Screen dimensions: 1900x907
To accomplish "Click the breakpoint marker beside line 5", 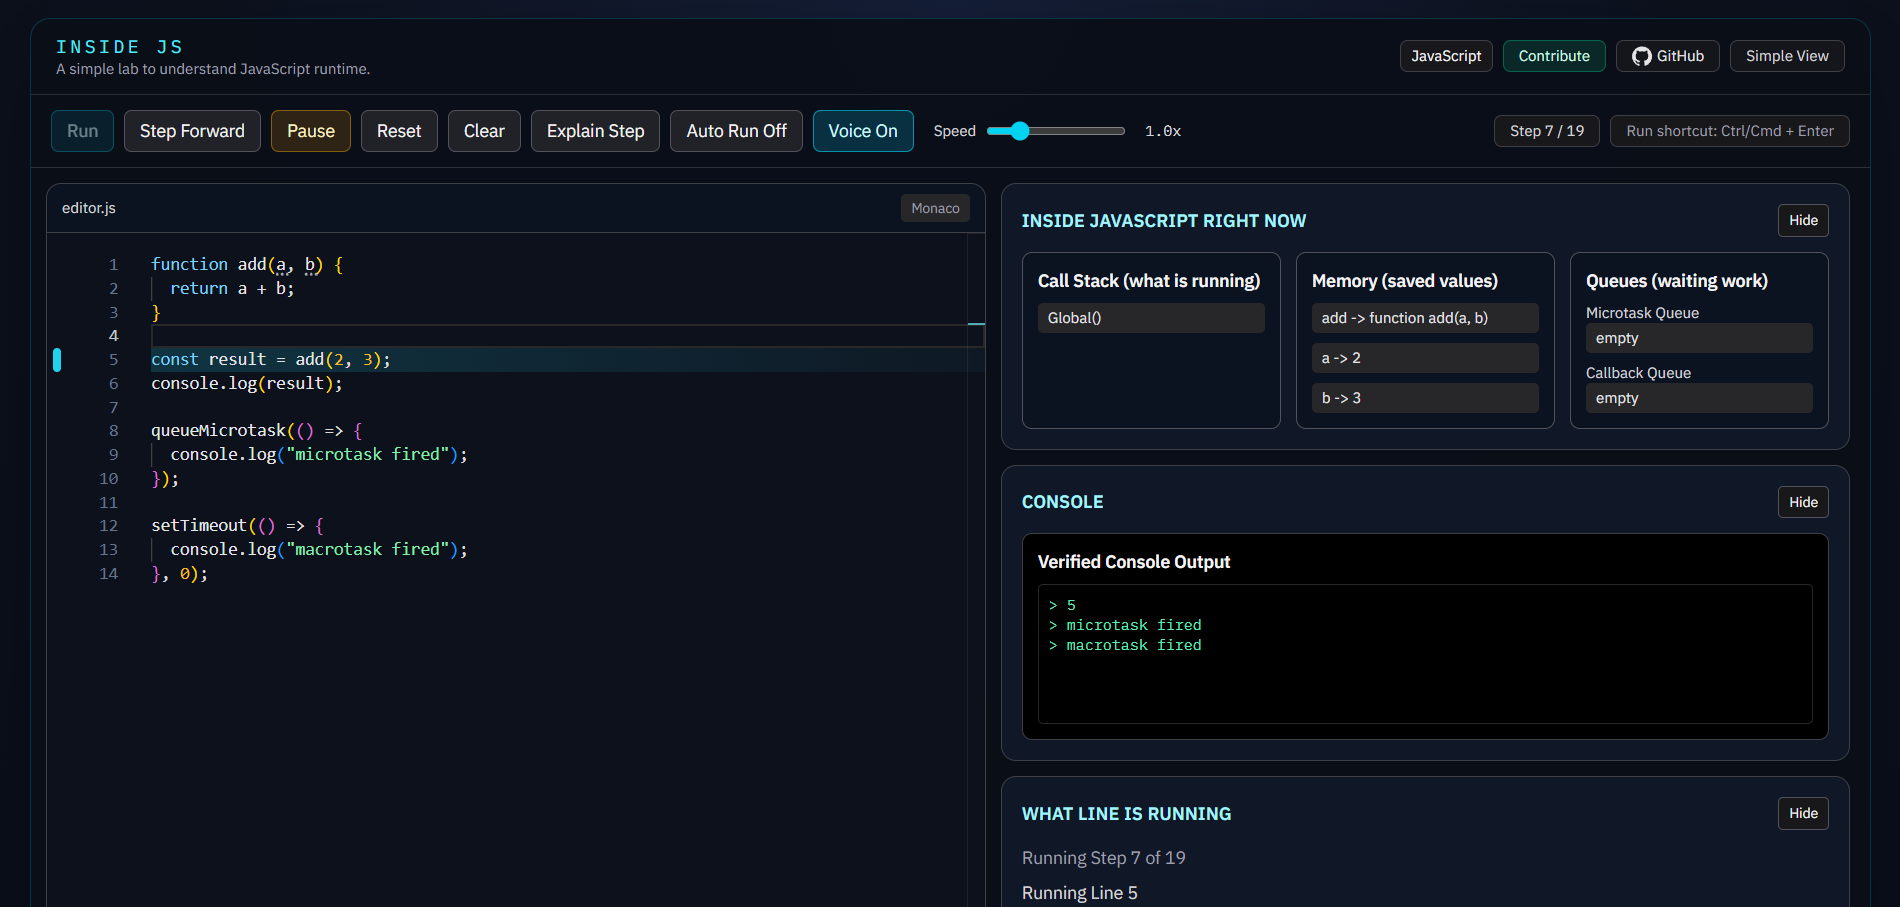I will click(x=57, y=360).
